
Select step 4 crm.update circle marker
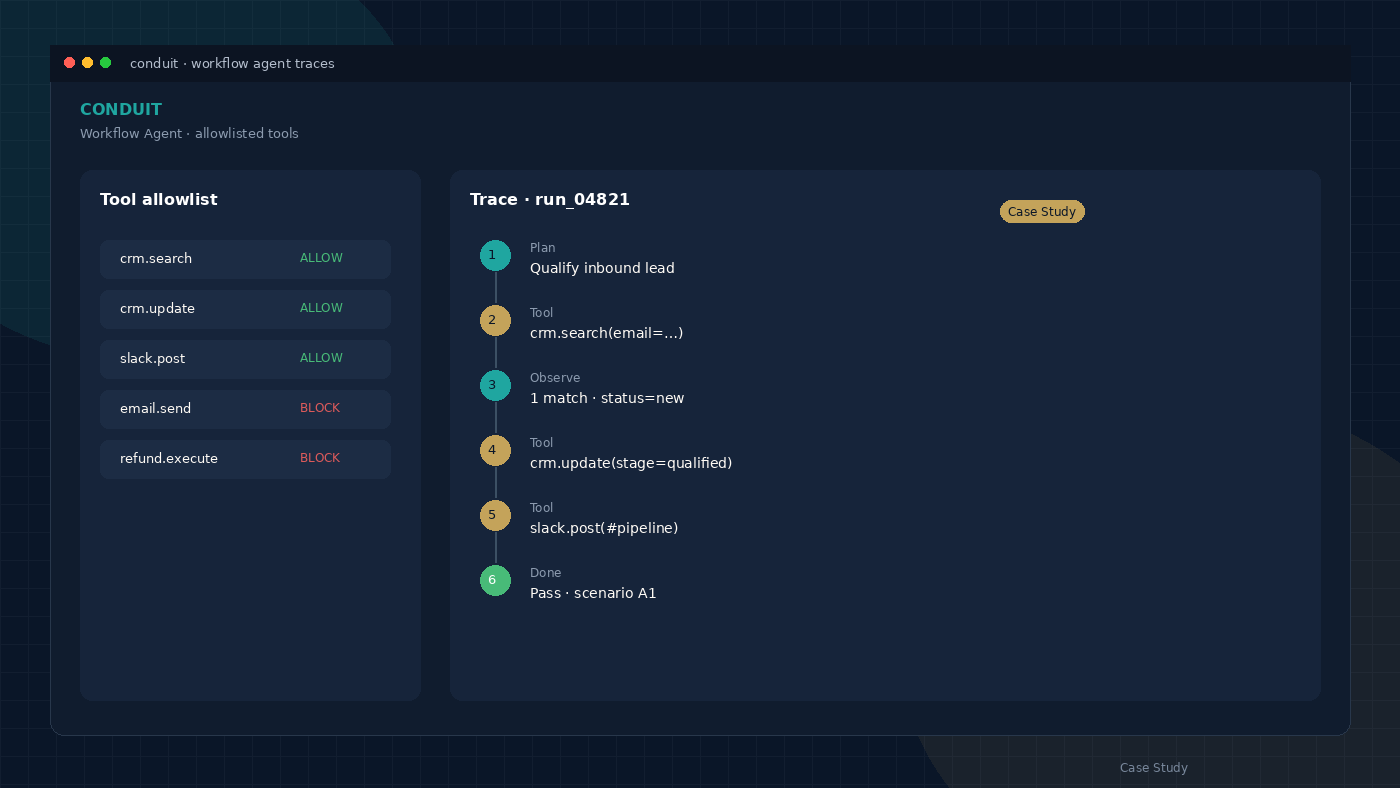[495, 451]
